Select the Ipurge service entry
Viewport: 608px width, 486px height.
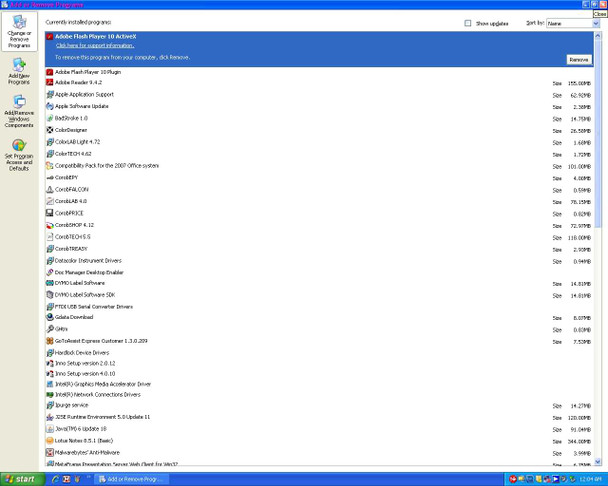[x=319, y=405]
